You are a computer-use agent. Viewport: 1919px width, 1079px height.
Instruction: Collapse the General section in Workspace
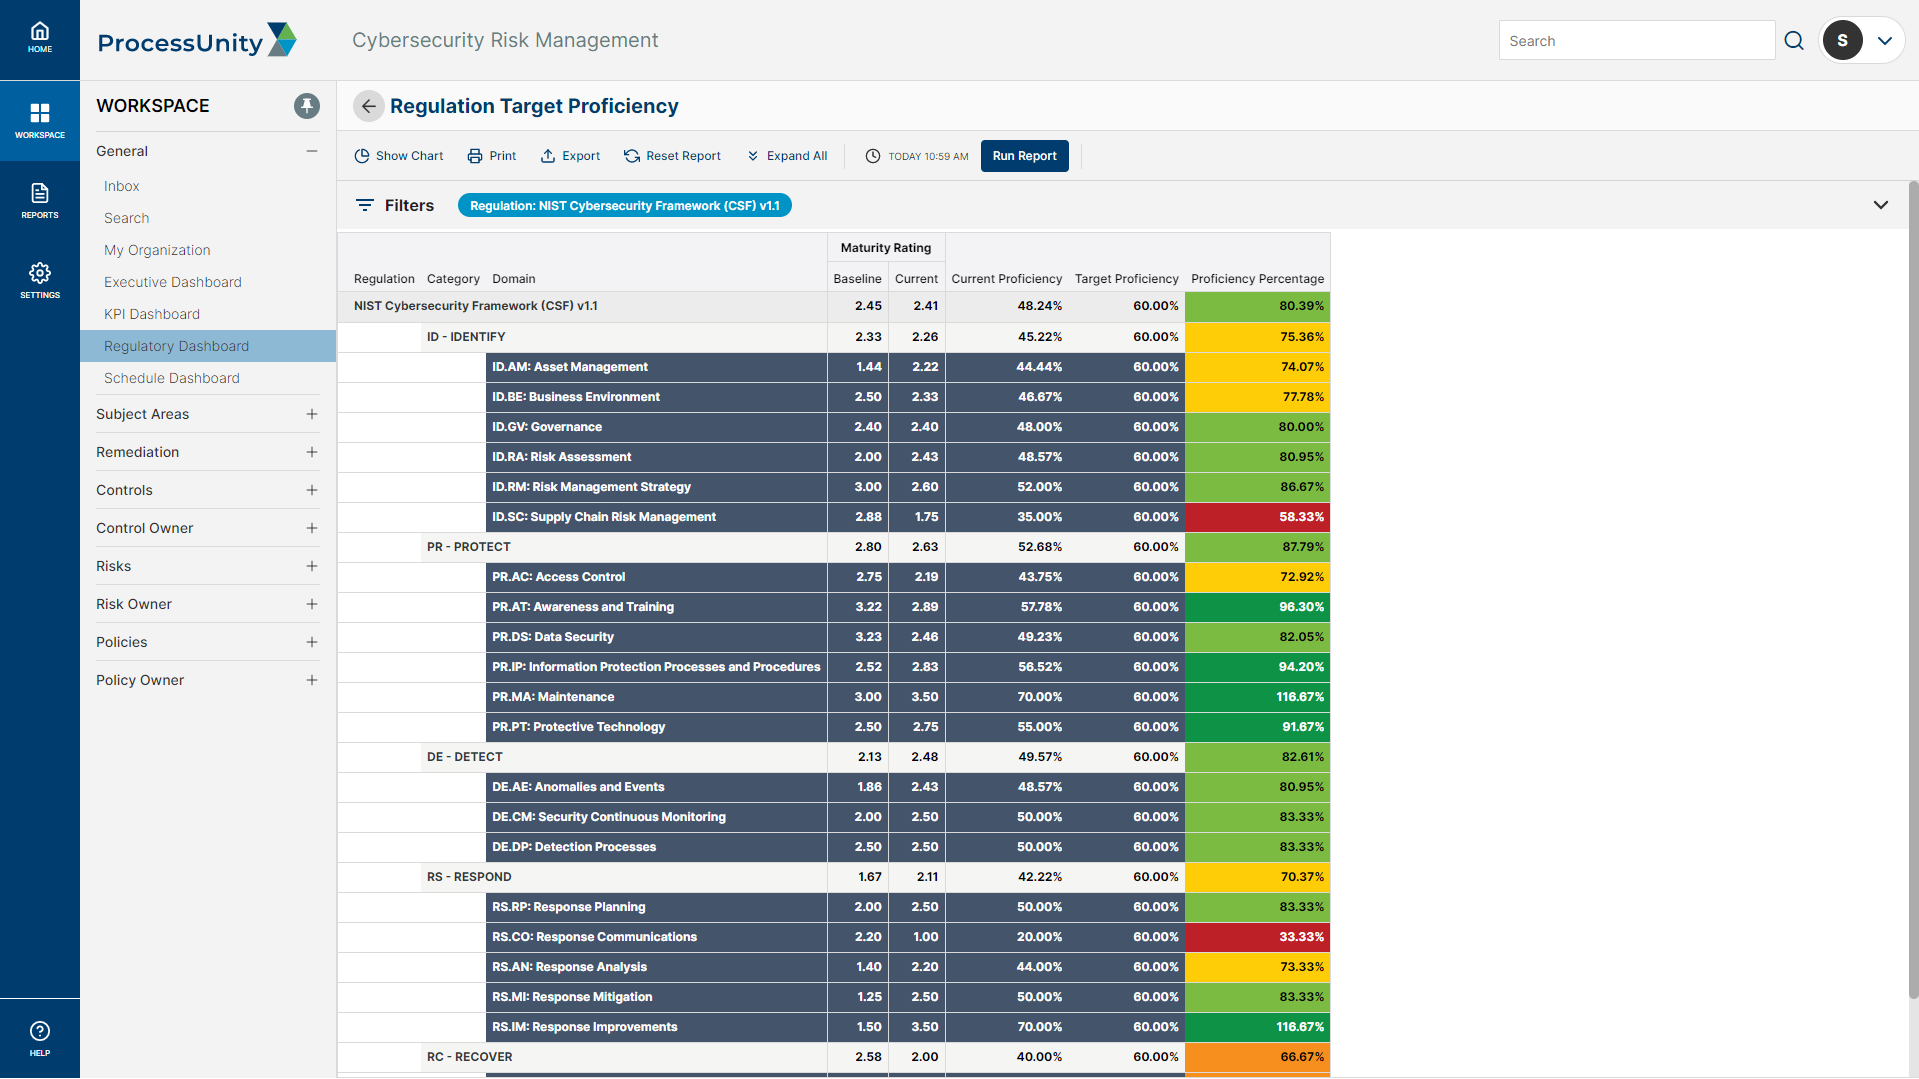click(311, 150)
